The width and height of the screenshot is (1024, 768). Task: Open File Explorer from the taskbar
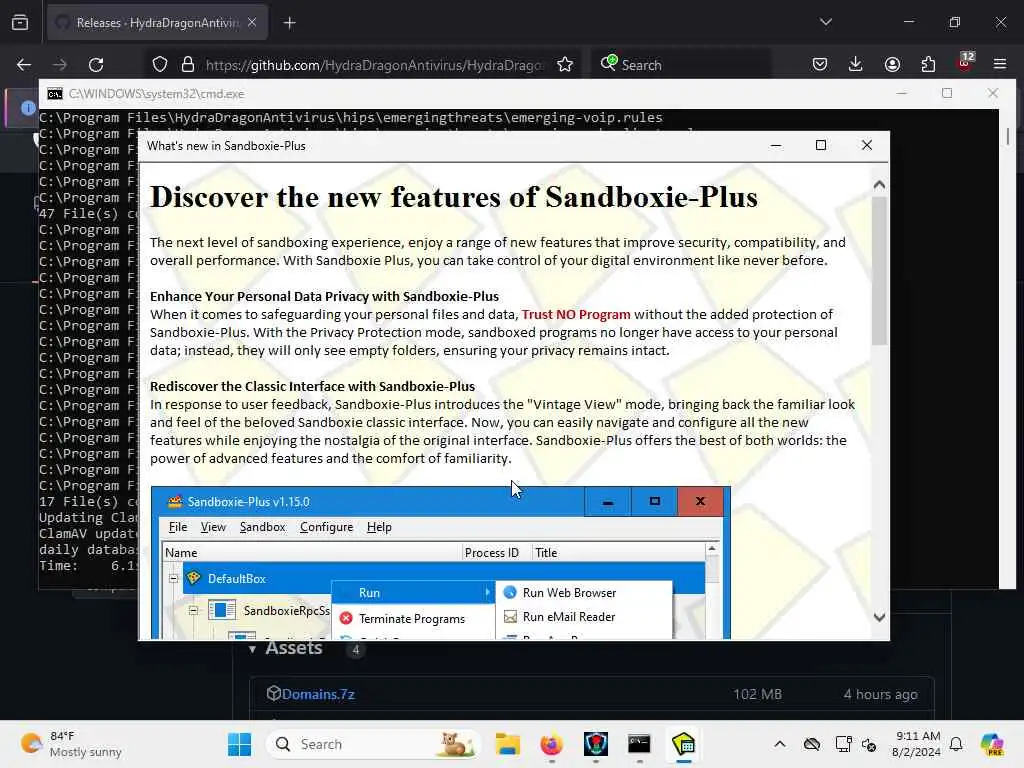[507, 744]
